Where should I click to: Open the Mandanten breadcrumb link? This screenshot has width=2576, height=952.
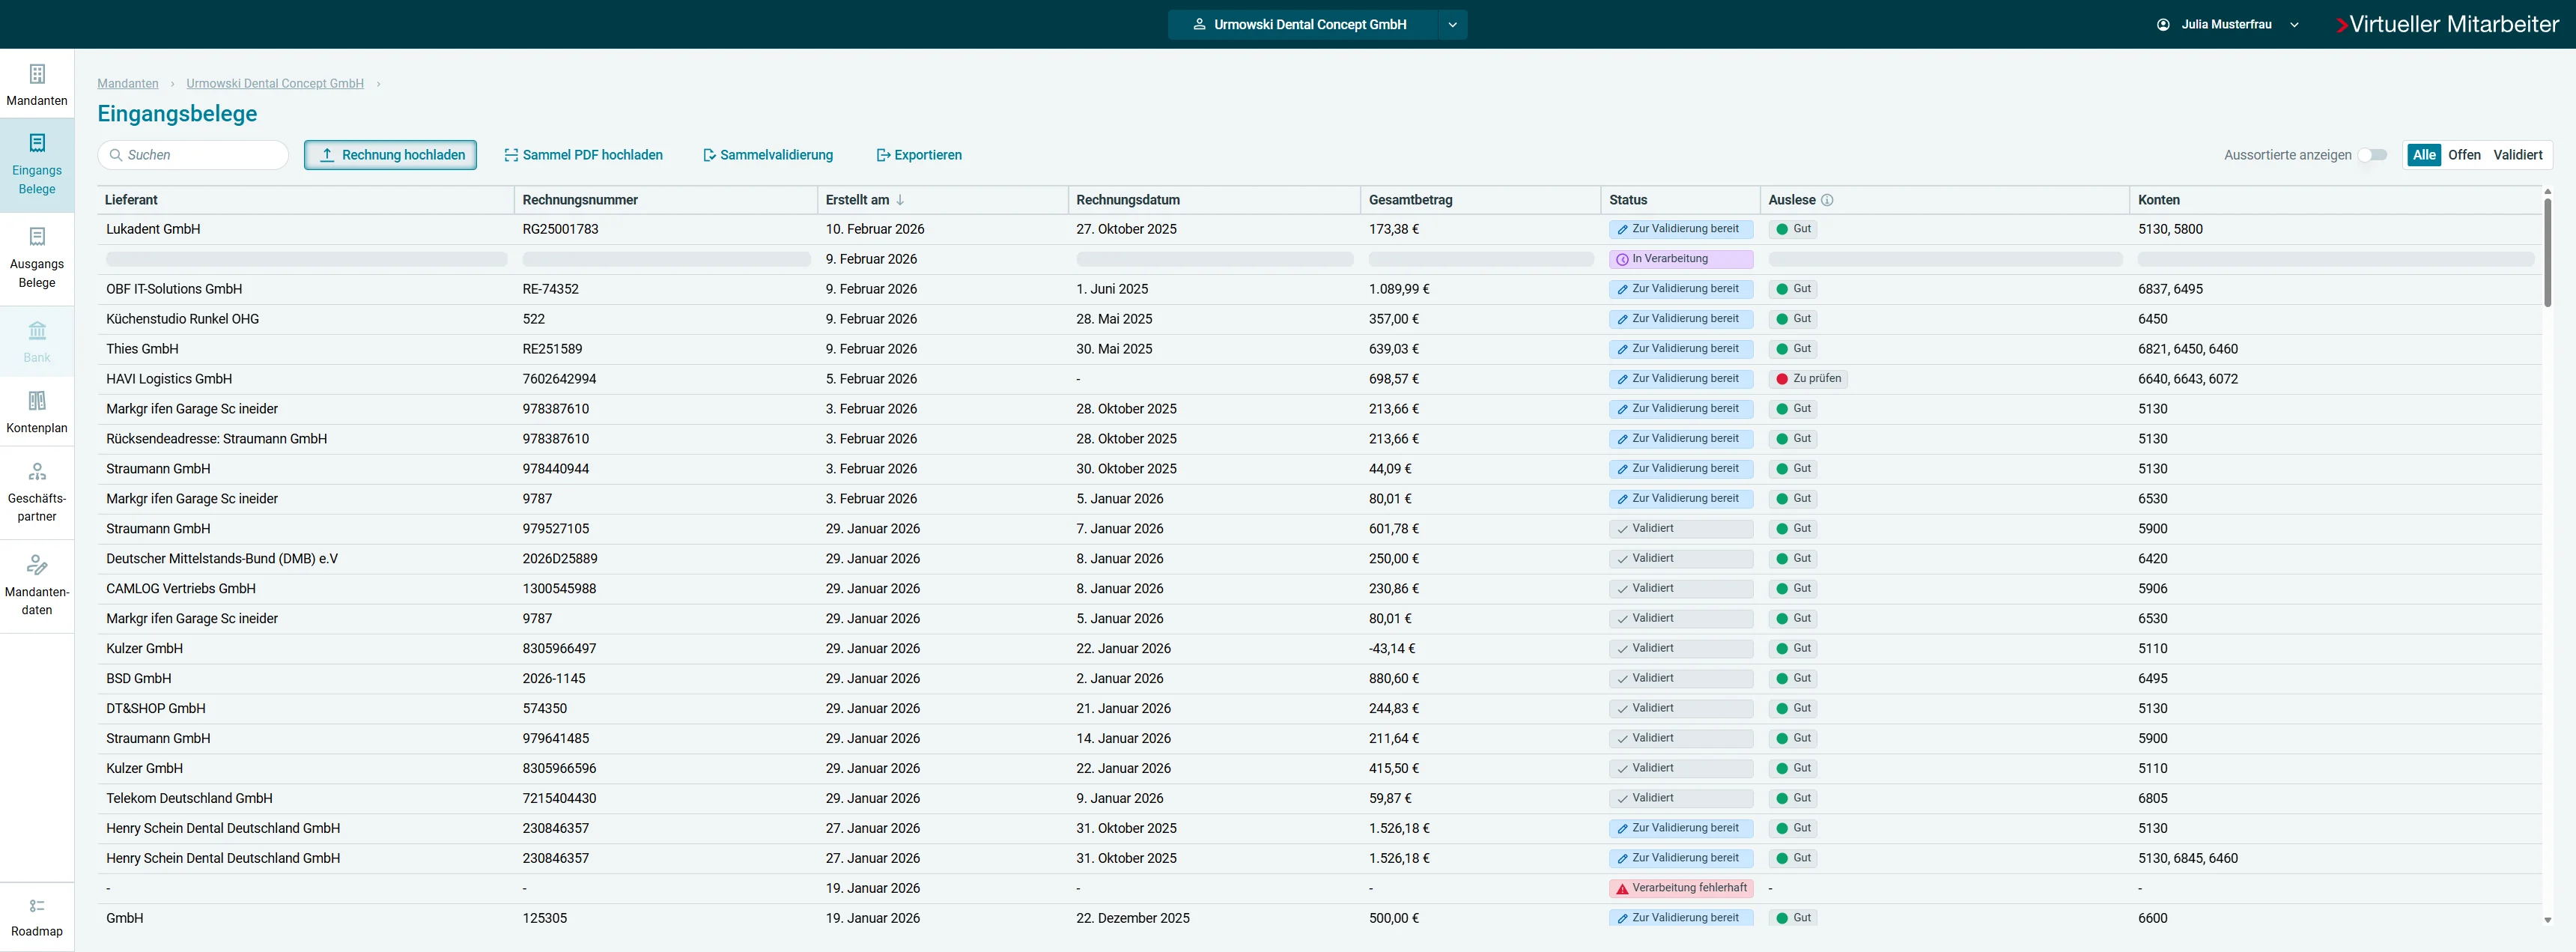coord(128,84)
